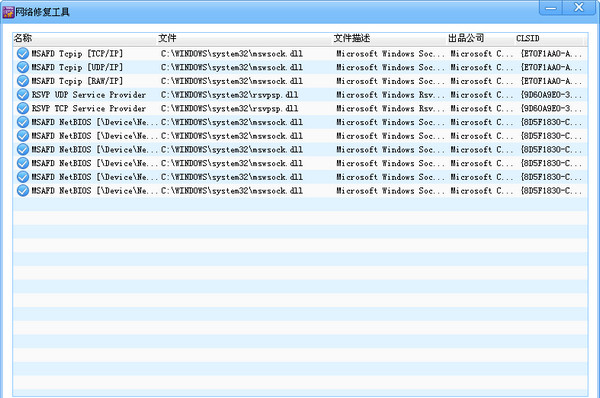Toggle the check icon for RSVP TCP Service Provider
Screen dimensions: 600x398
(x=23, y=108)
